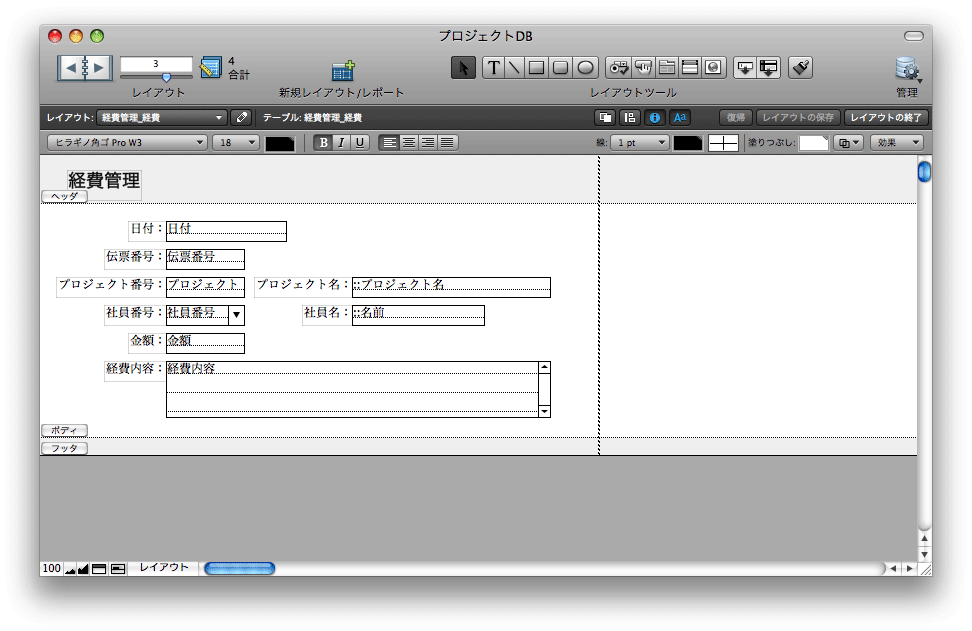Toggle Underline formatting
The width and height of the screenshot is (972, 631).
360,143
